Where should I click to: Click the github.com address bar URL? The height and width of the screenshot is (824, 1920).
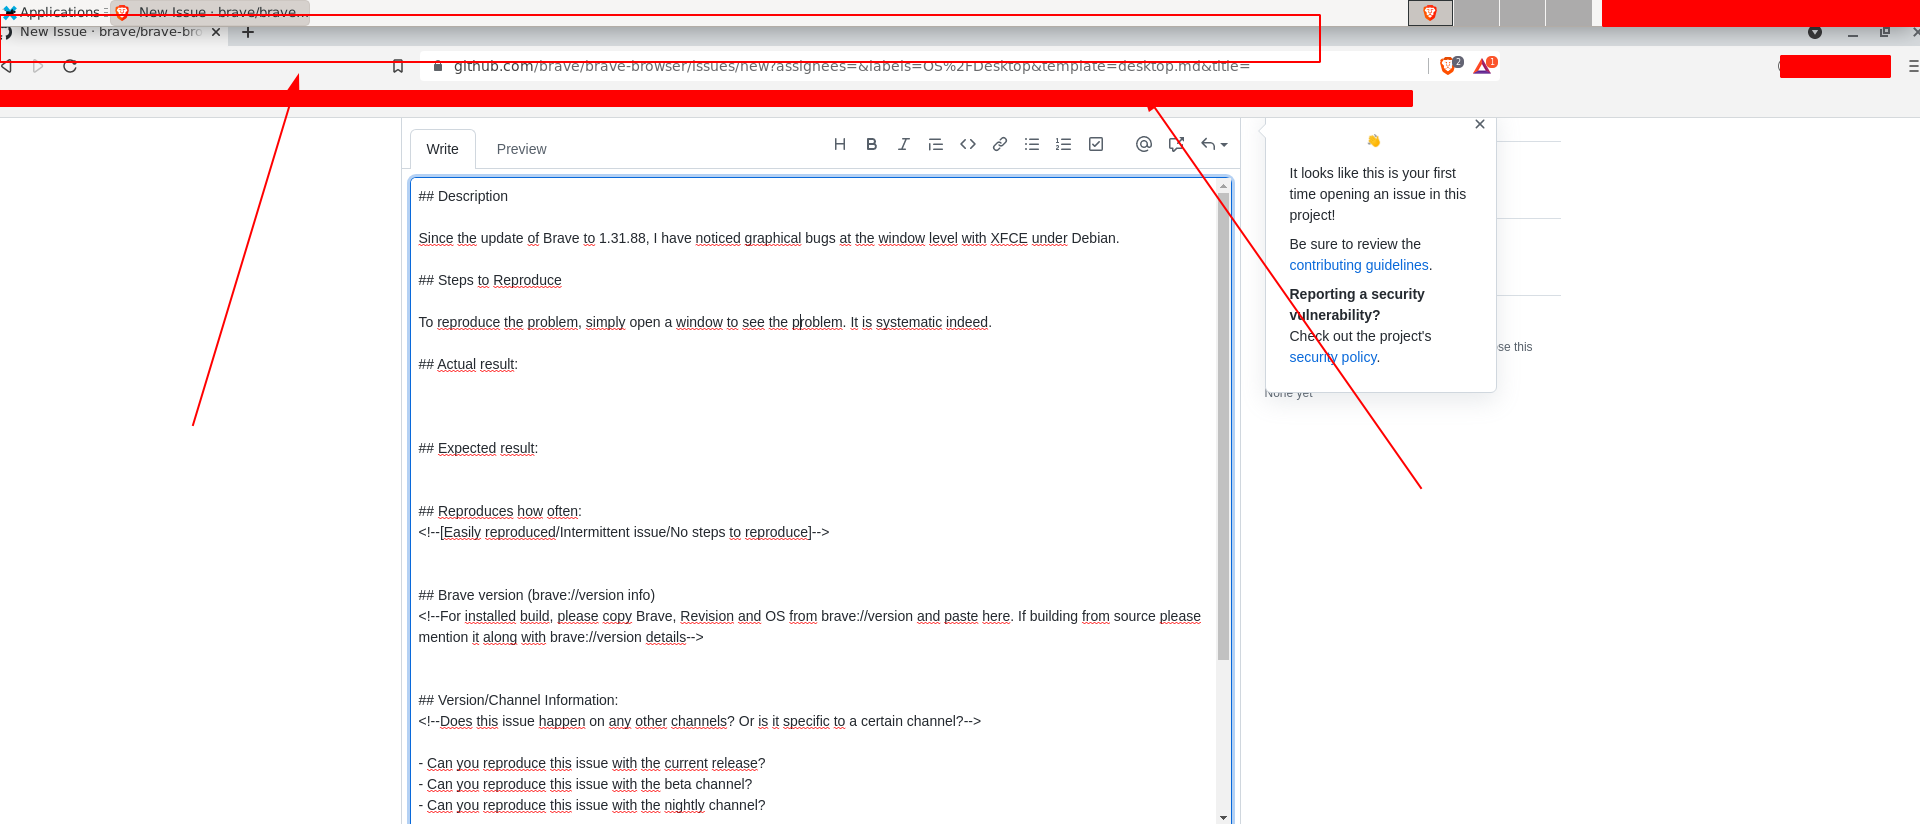851,66
